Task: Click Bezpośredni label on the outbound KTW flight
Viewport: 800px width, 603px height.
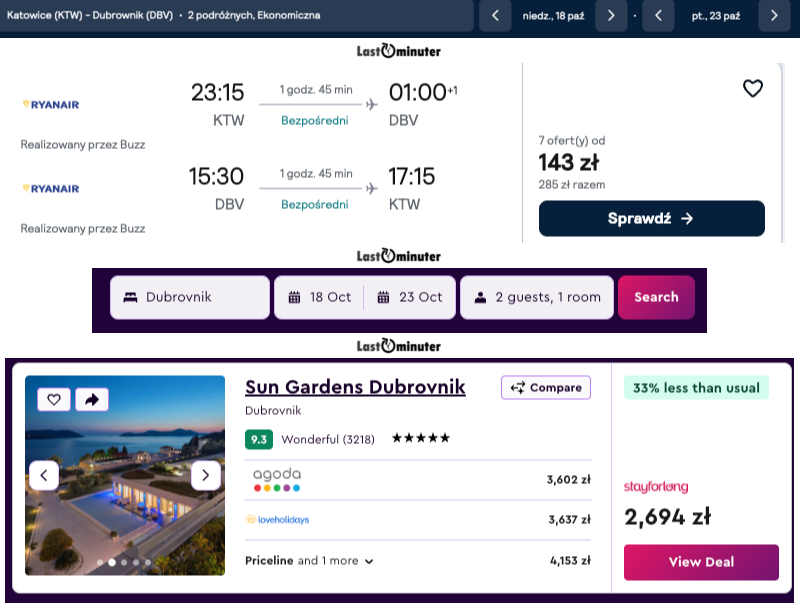Action: pos(315,121)
